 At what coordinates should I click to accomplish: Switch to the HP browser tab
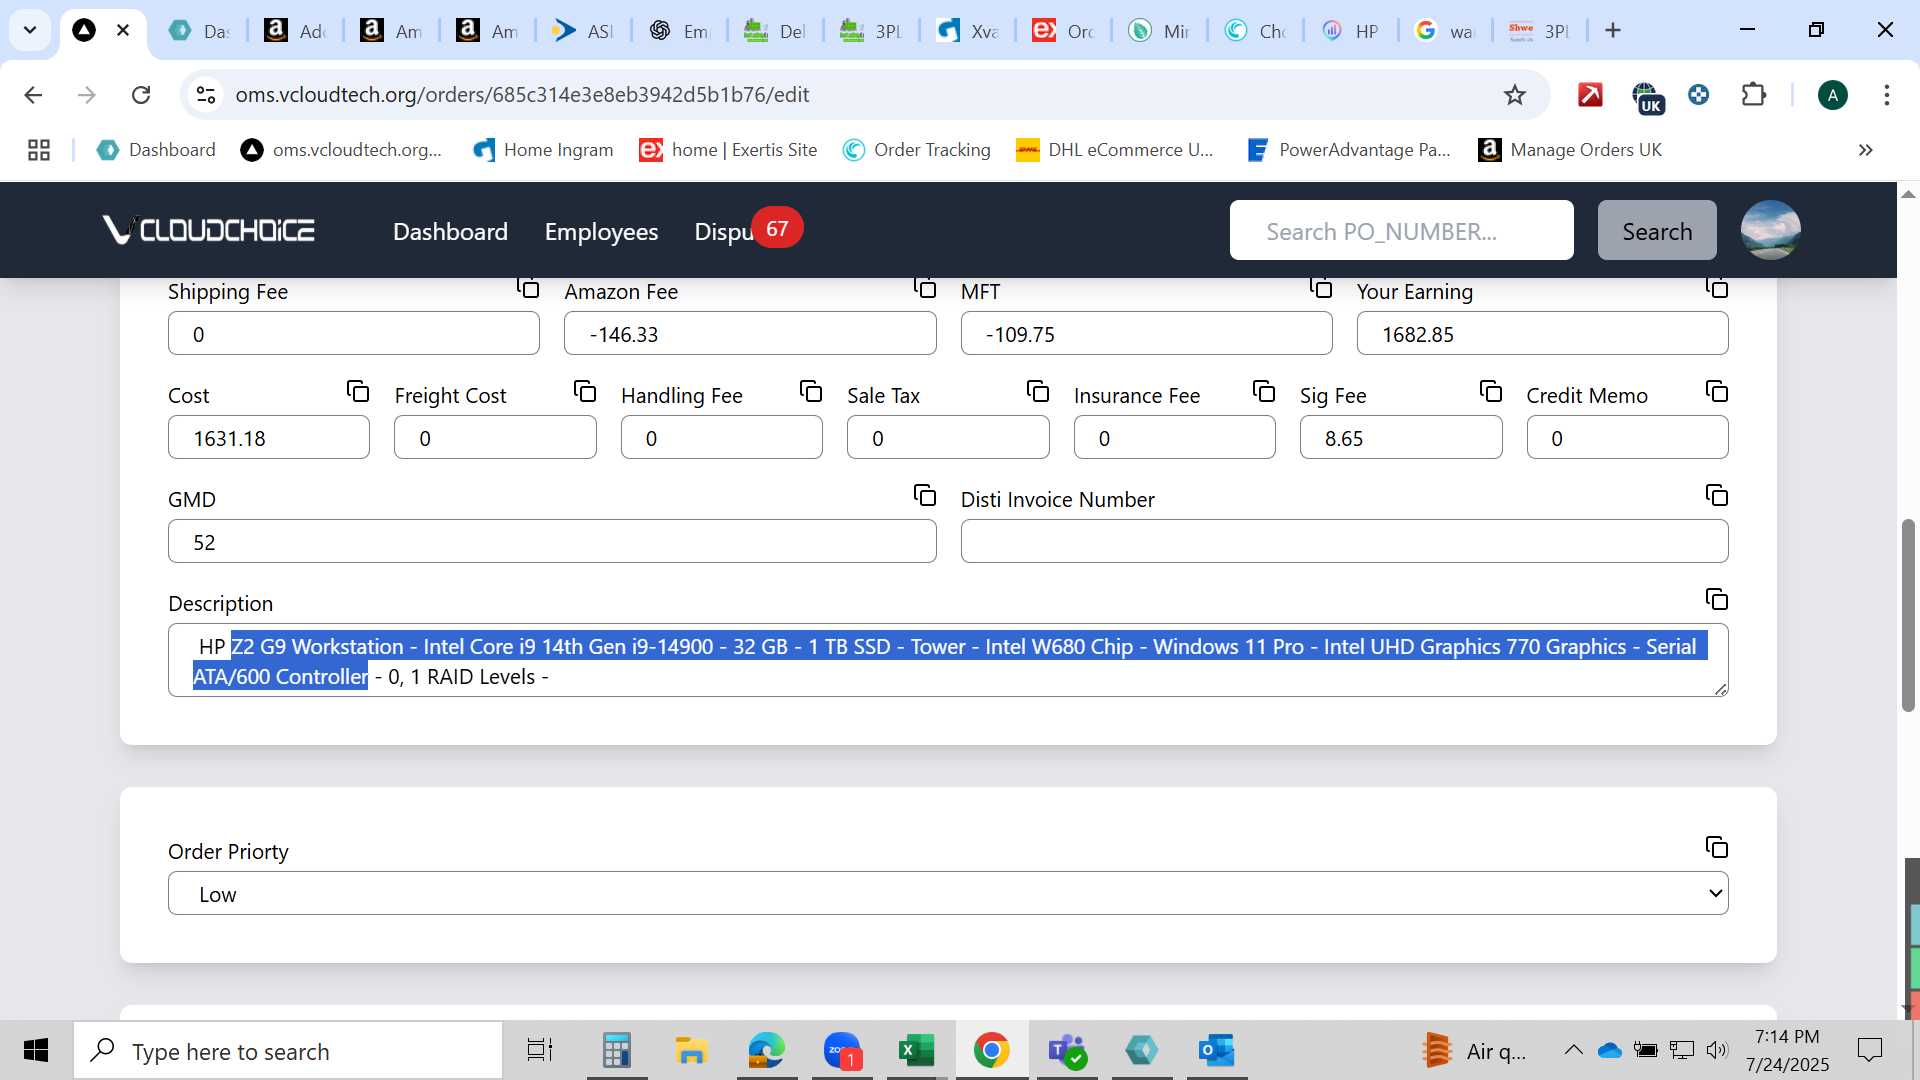click(1350, 31)
